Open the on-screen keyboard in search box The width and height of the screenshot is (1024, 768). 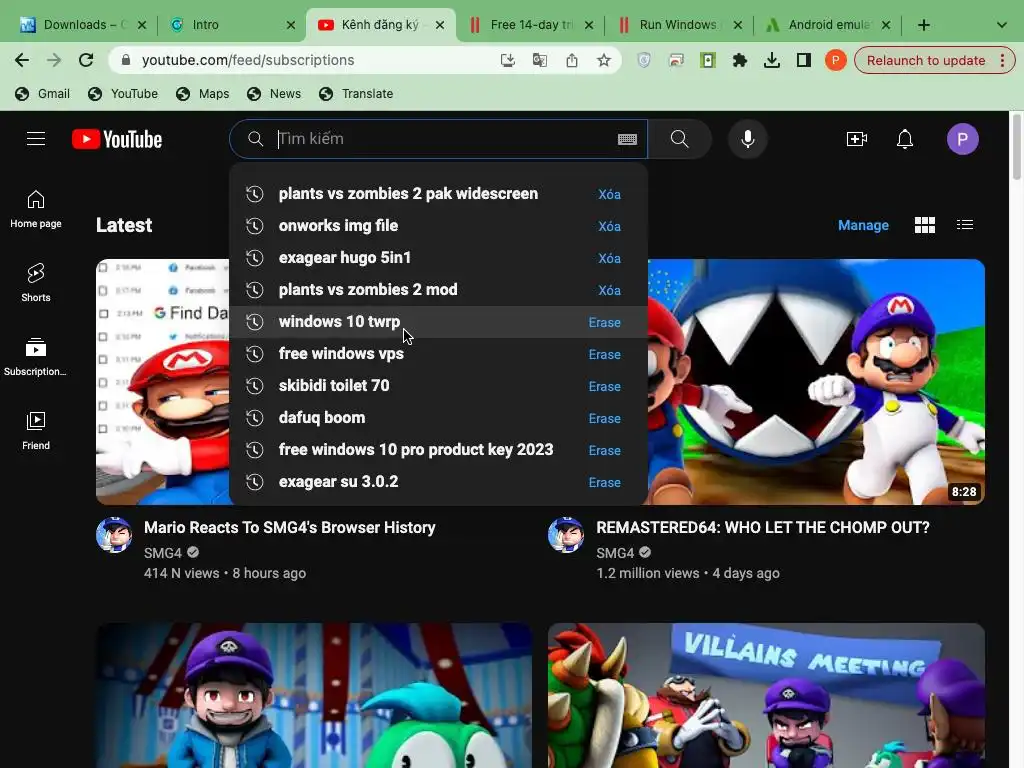[627, 139]
